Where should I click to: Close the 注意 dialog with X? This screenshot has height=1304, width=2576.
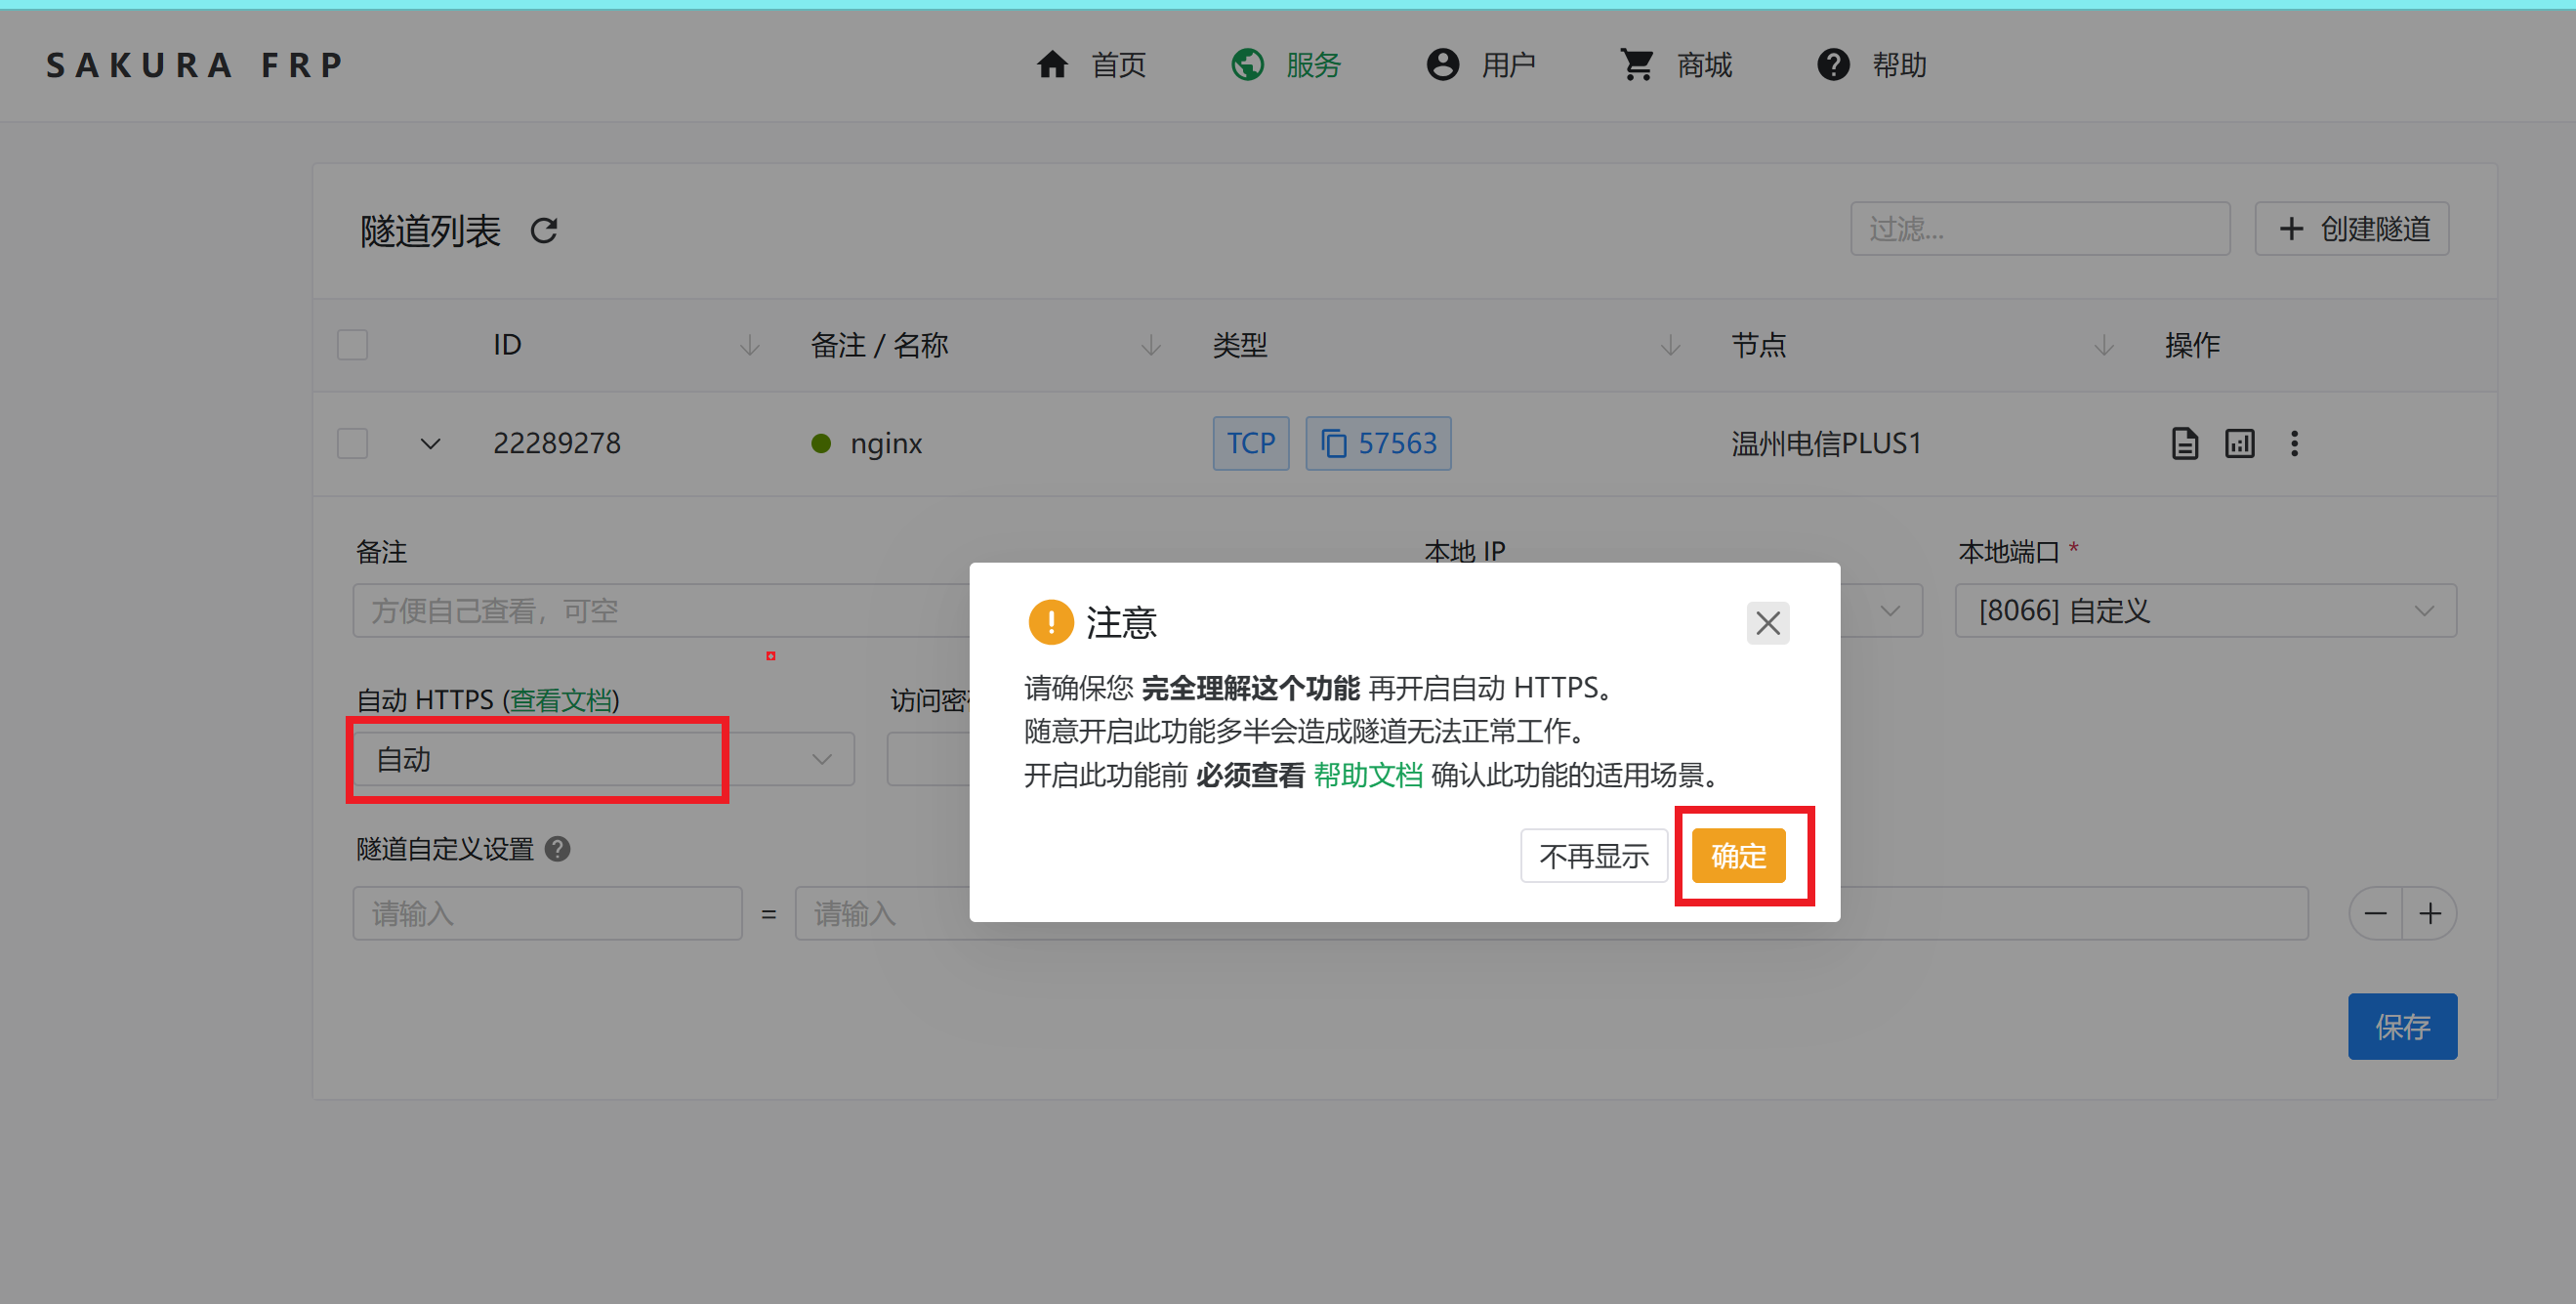[1767, 623]
